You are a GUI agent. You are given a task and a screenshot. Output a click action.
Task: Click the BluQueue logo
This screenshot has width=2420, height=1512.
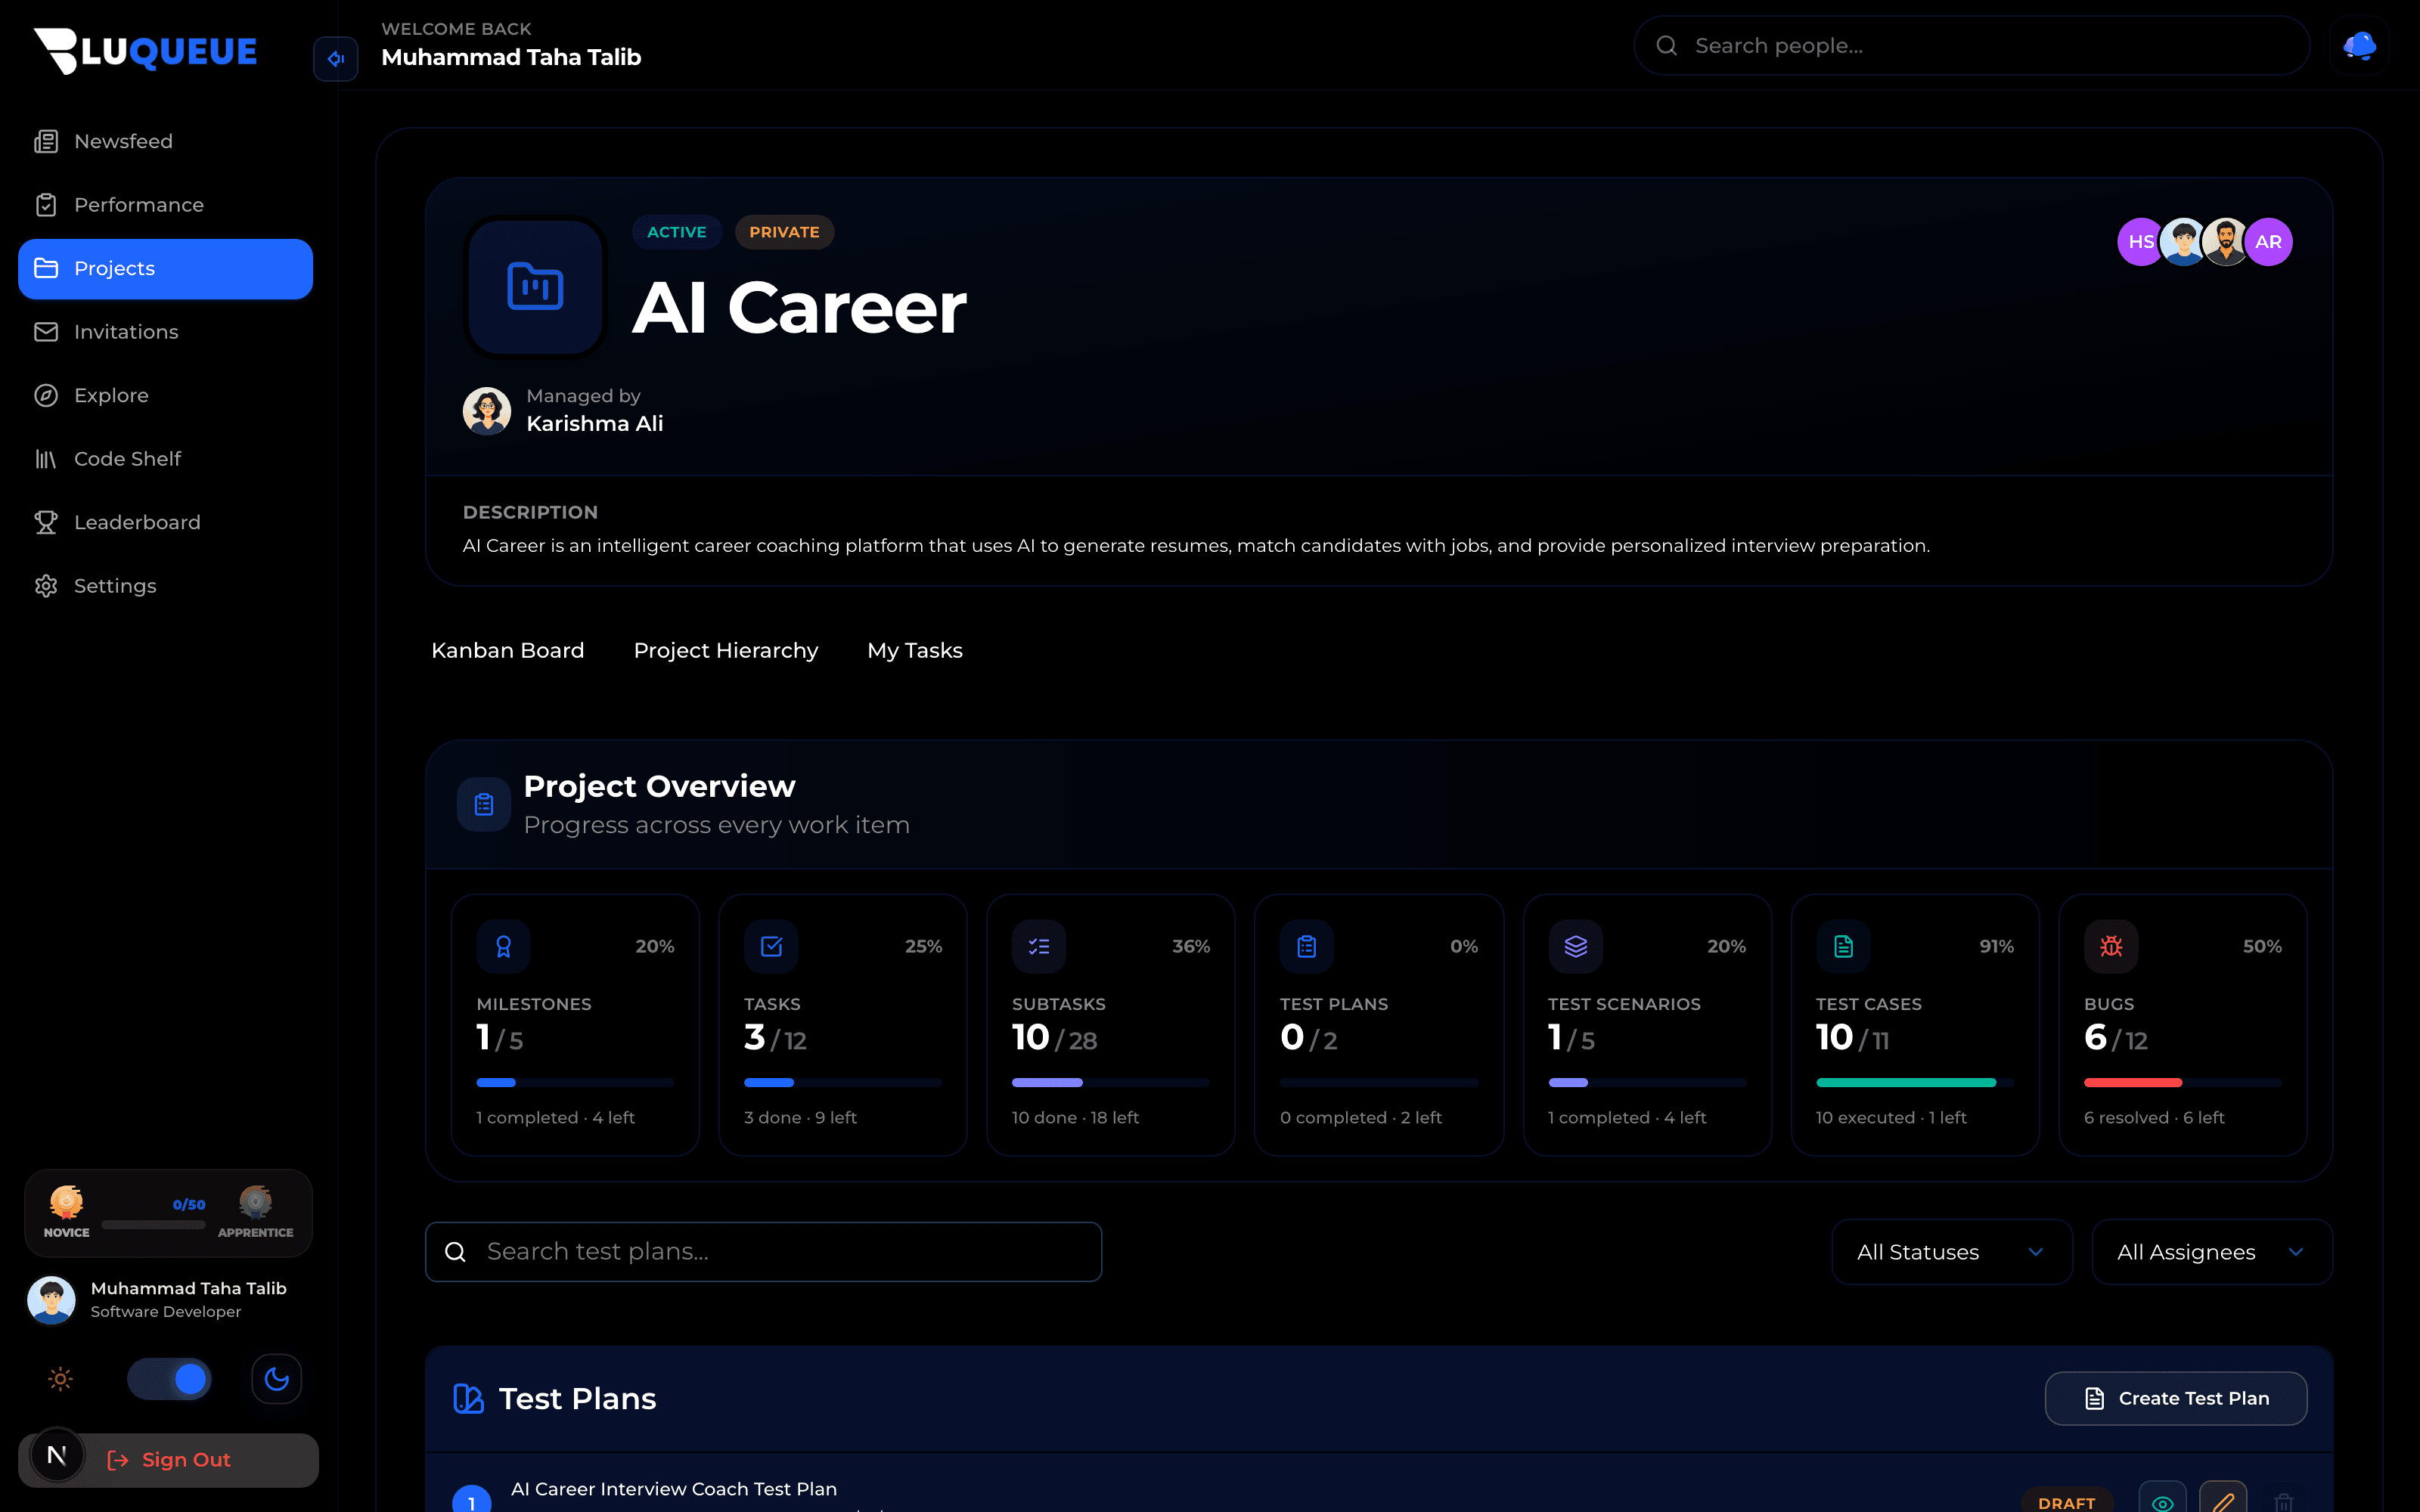[146, 50]
